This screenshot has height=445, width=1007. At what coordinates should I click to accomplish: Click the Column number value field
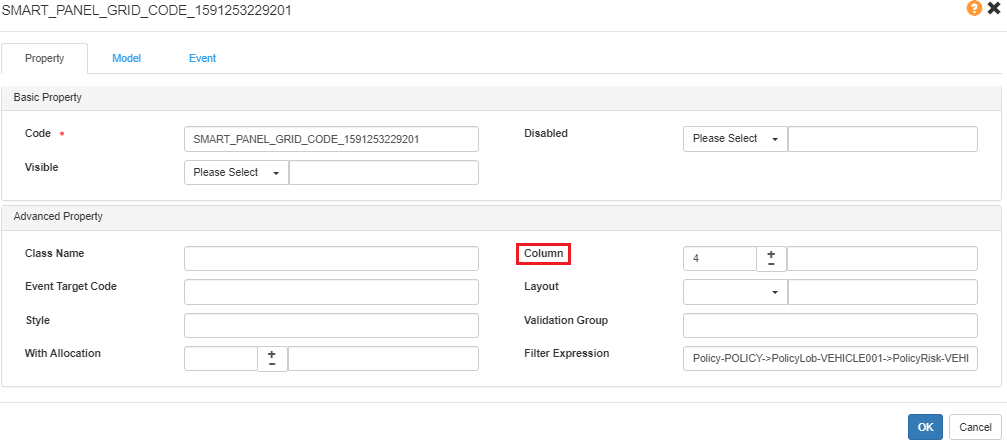(719, 259)
